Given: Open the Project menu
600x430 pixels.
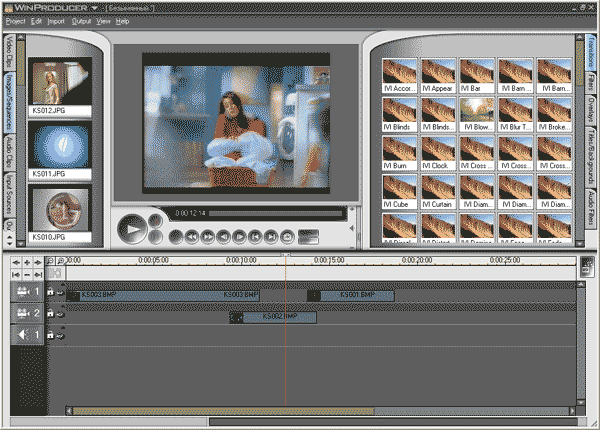Looking at the screenshot, I should (15, 20).
